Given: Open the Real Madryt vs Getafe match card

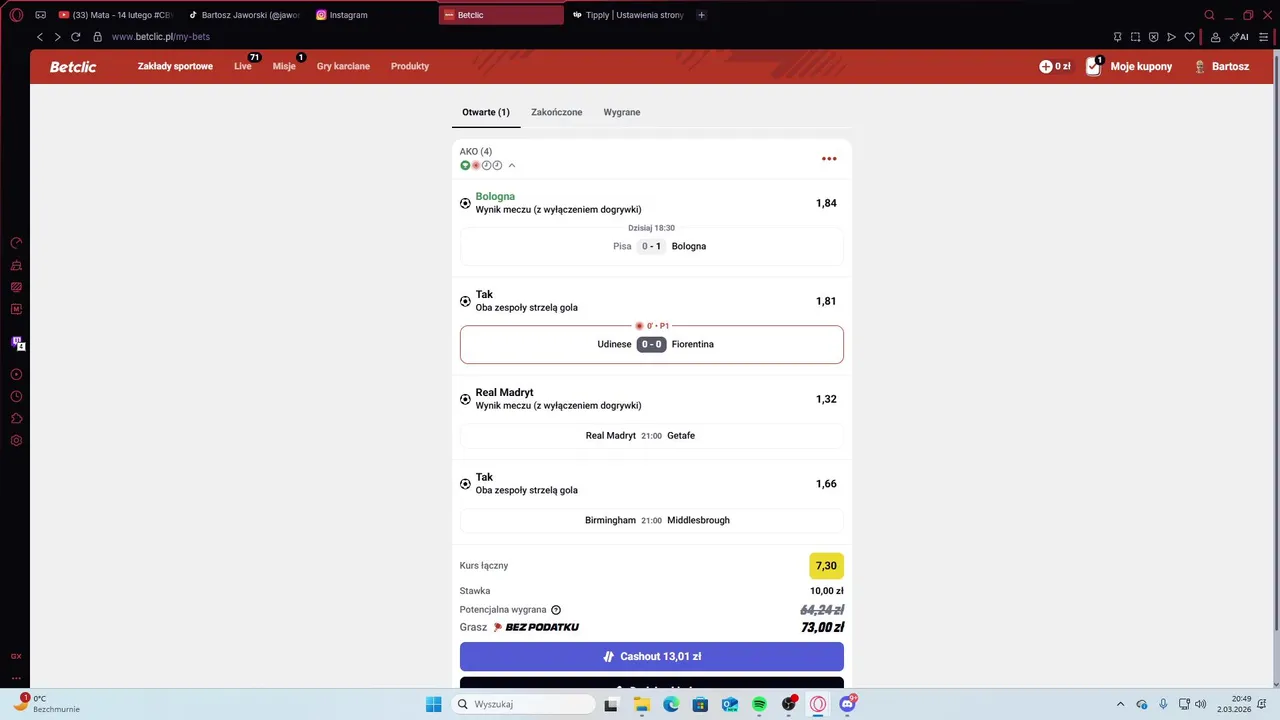Looking at the screenshot, I should tap(652, 436).
